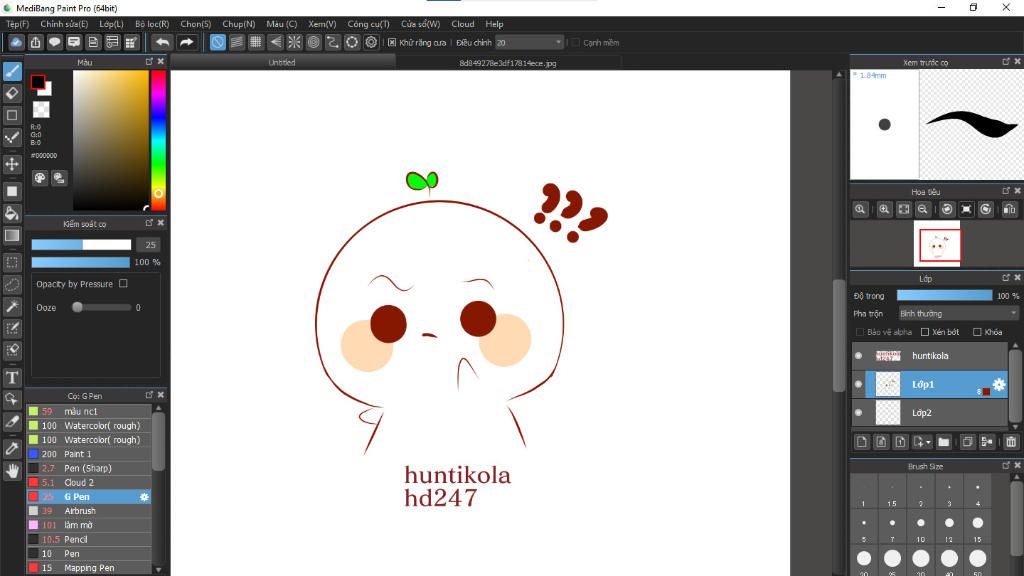Select the Eraser tool
Screen dimensions: 1024x576
(12, 93)
